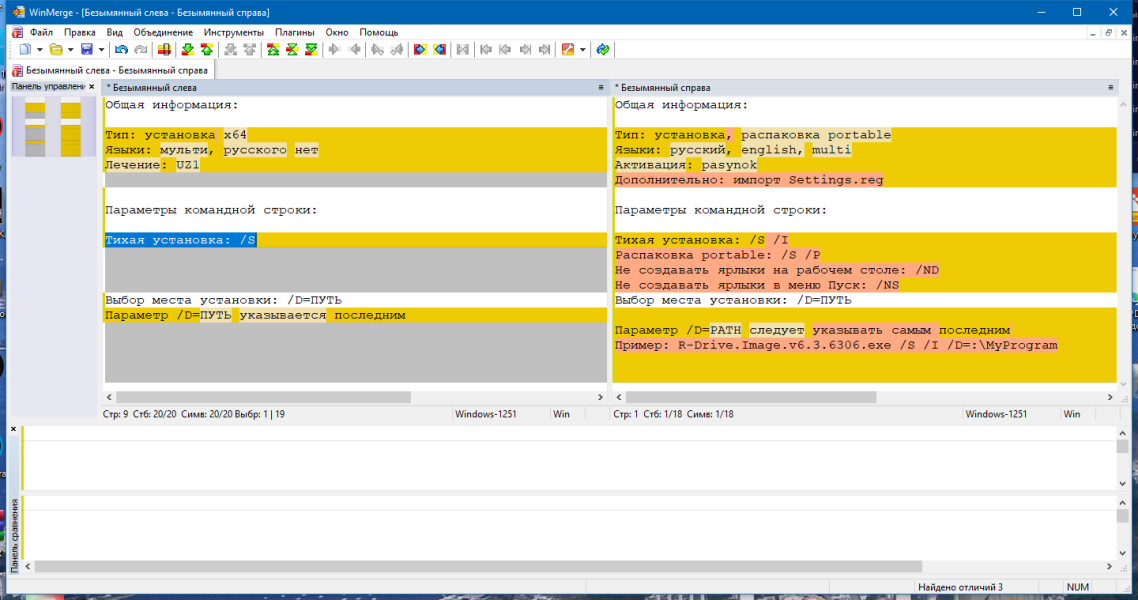Expand the Options wrench dropdown arrow
This screenshot has height=600, width=1138.
[582, 49]
